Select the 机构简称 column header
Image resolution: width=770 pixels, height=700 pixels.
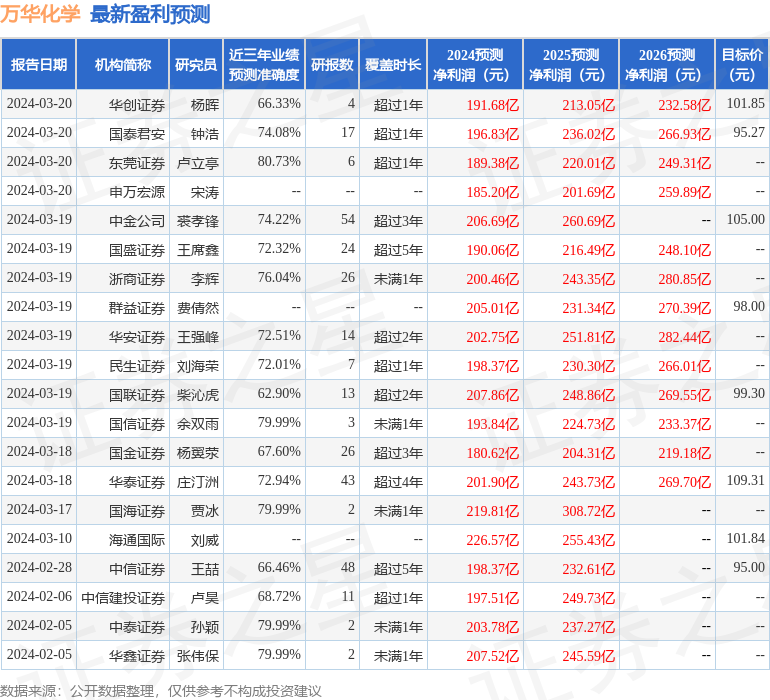123,64
